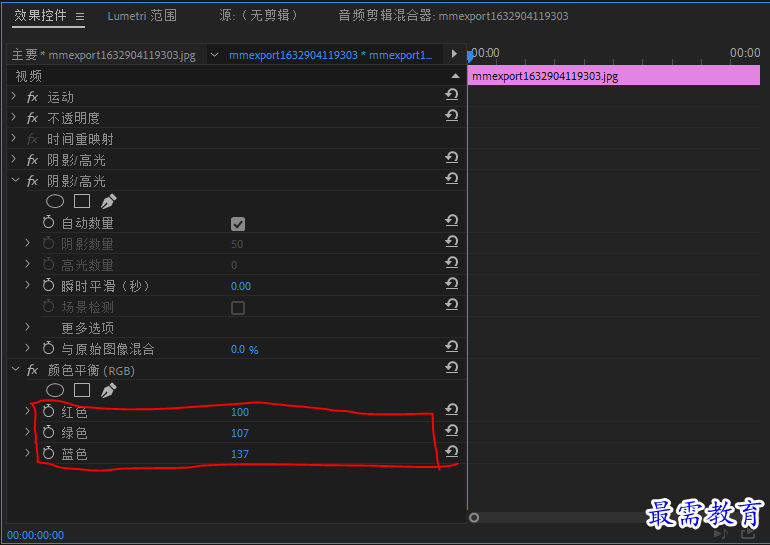Toggle animation stopwatch for 红色

point(48,411)
